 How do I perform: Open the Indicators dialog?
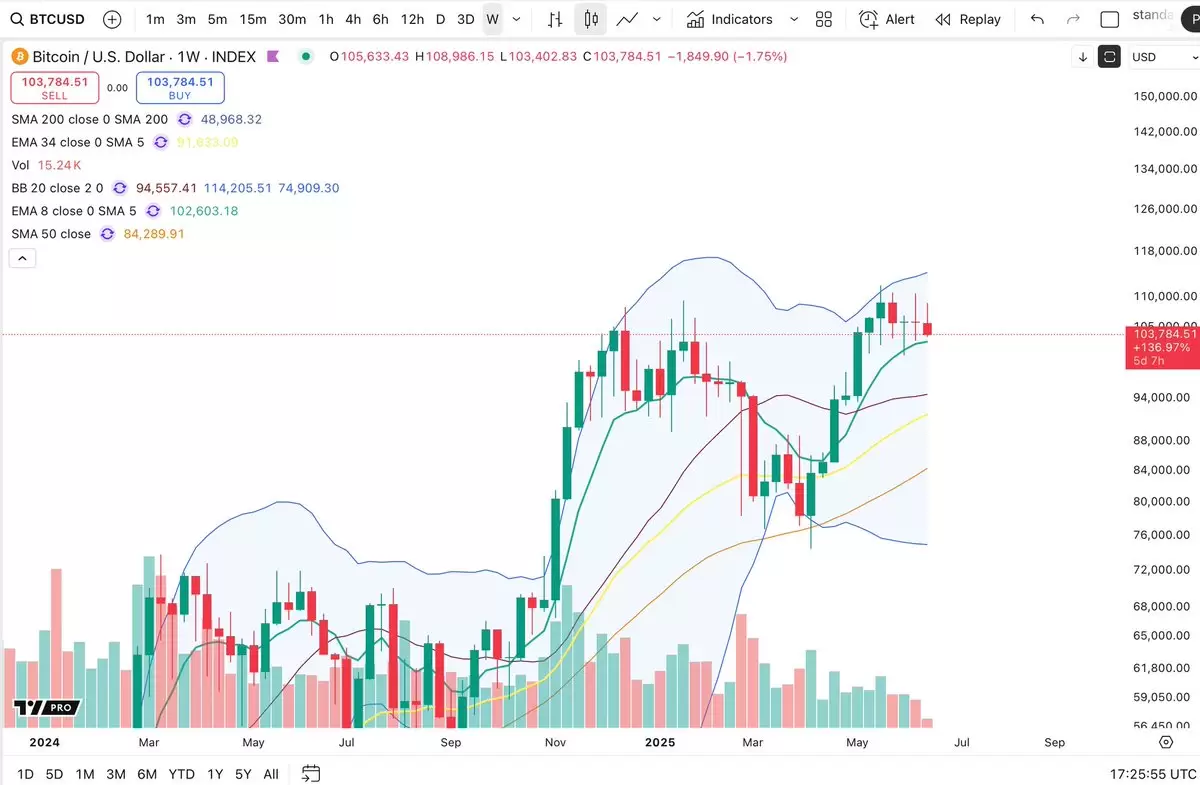[x=729, y=19]
